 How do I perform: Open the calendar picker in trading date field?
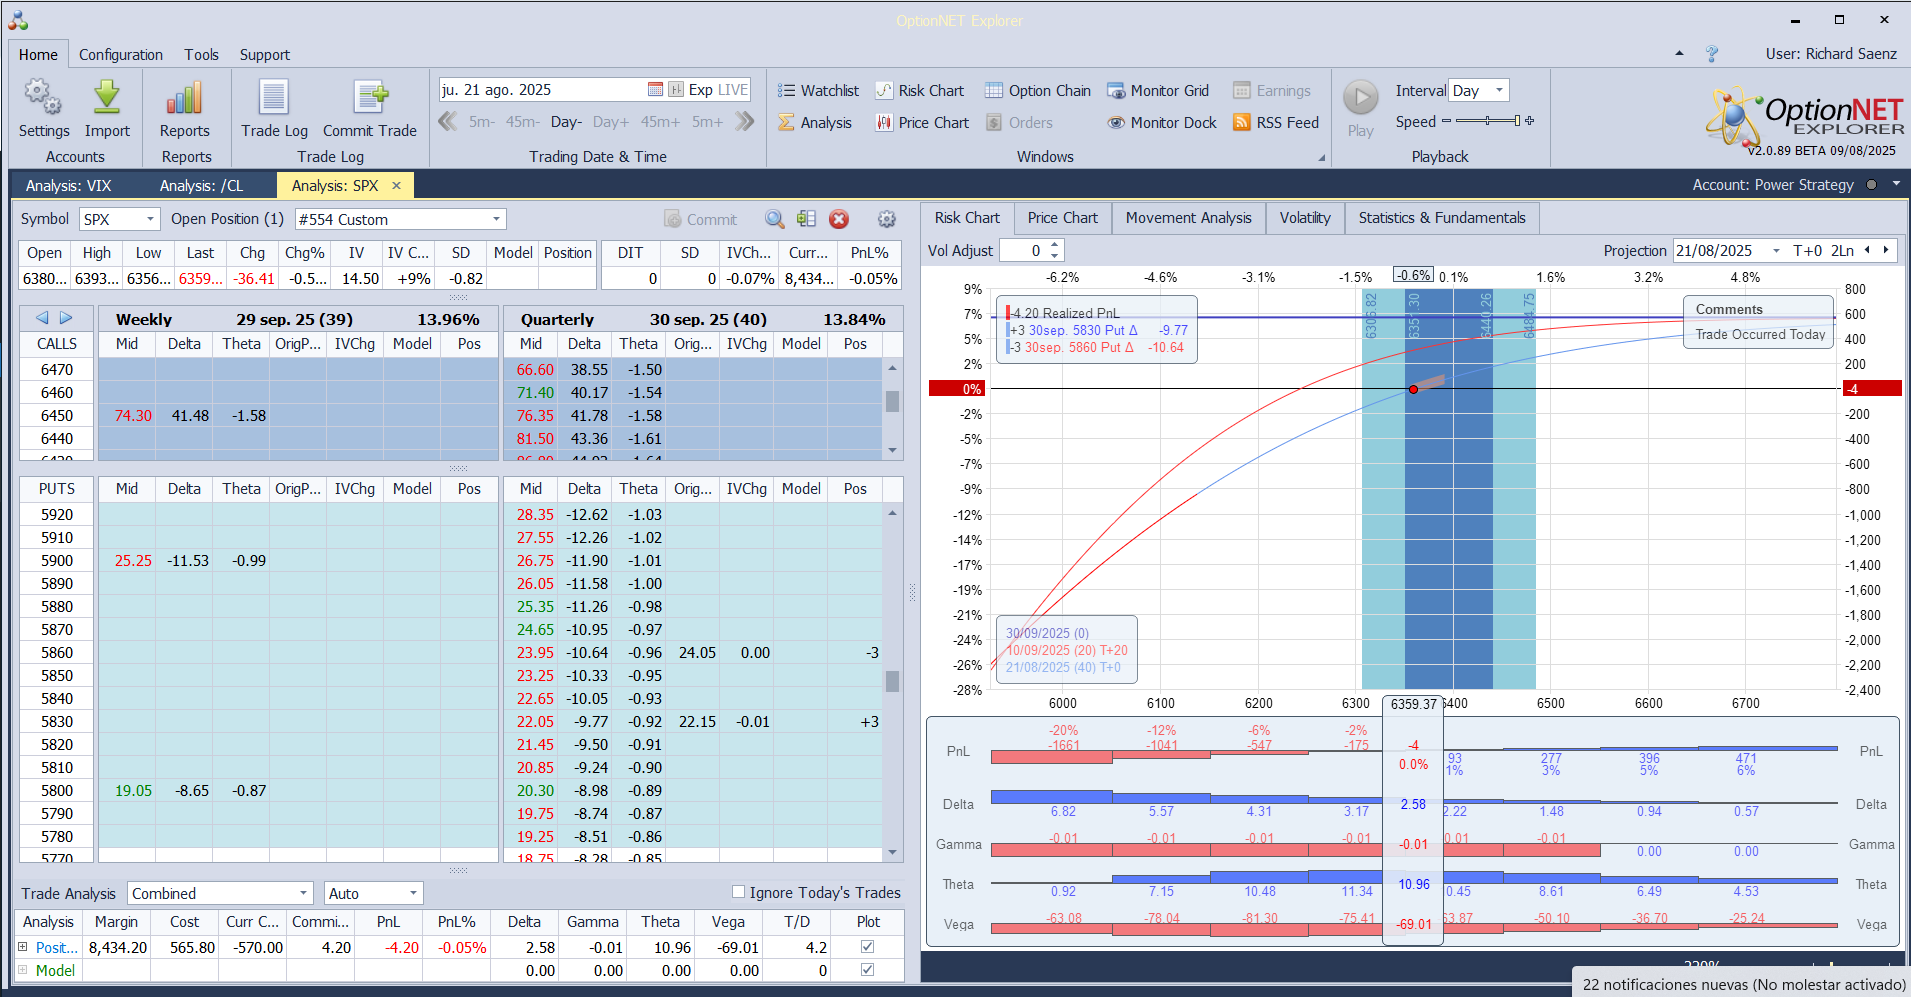point(655,89)
